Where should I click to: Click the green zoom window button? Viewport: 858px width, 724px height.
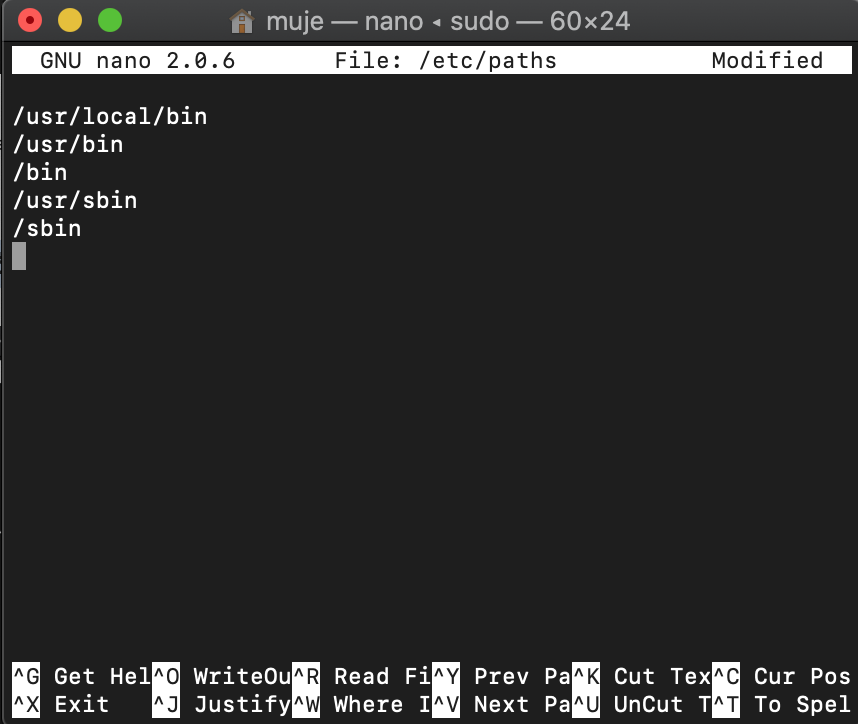[110, 21]
